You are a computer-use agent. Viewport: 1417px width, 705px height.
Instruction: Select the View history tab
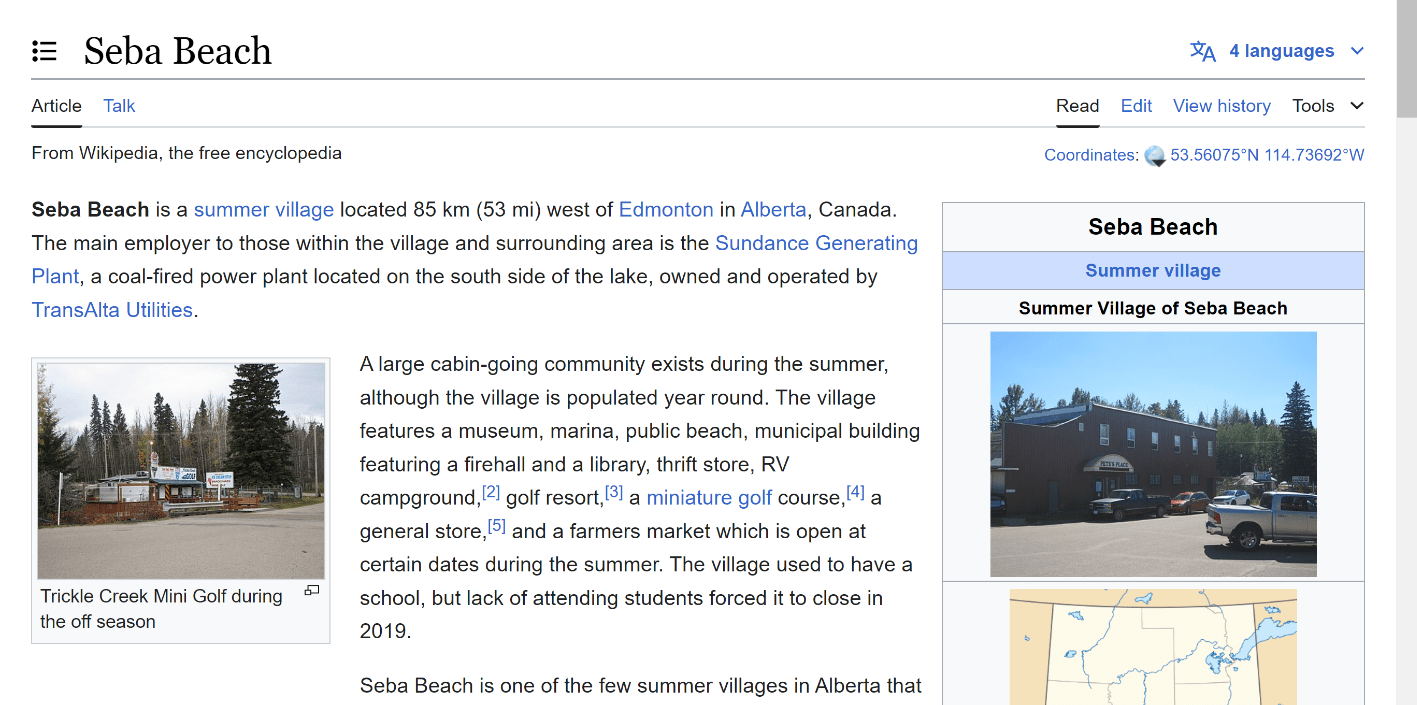(1221, 106)
